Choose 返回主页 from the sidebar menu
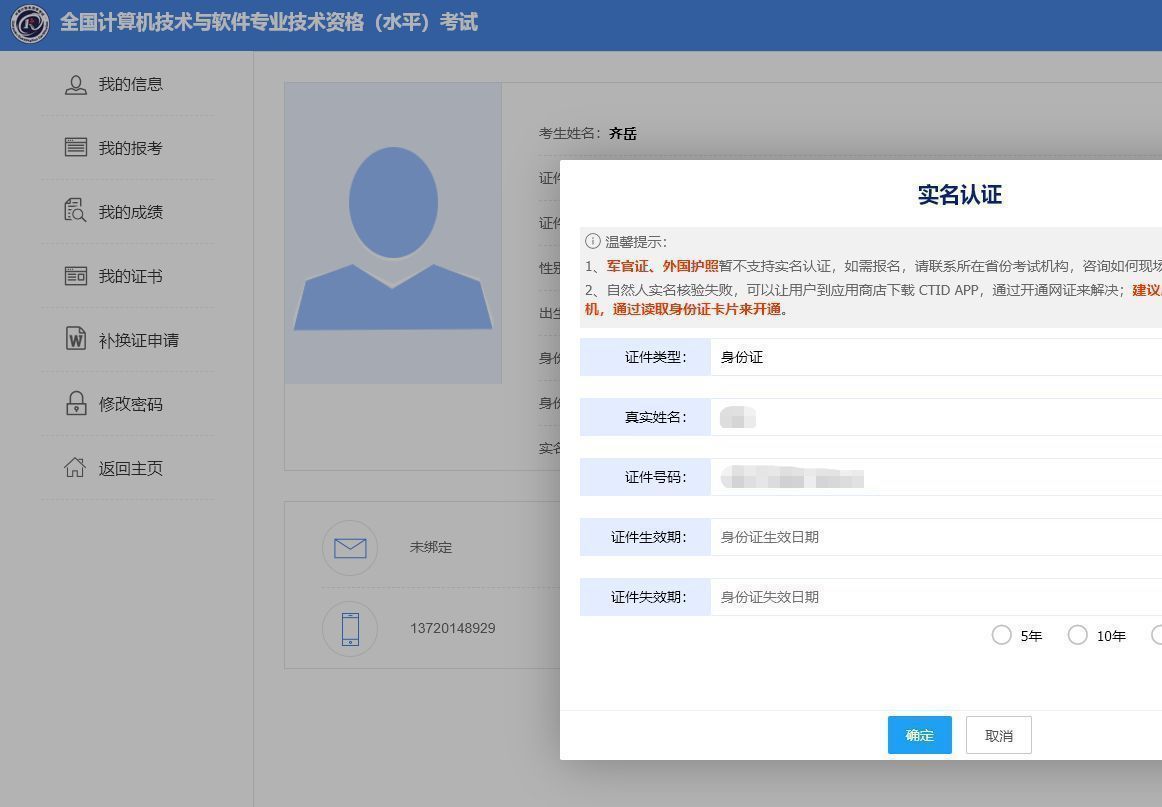This screenshot has width=1162, height=807. coord(77,467)
